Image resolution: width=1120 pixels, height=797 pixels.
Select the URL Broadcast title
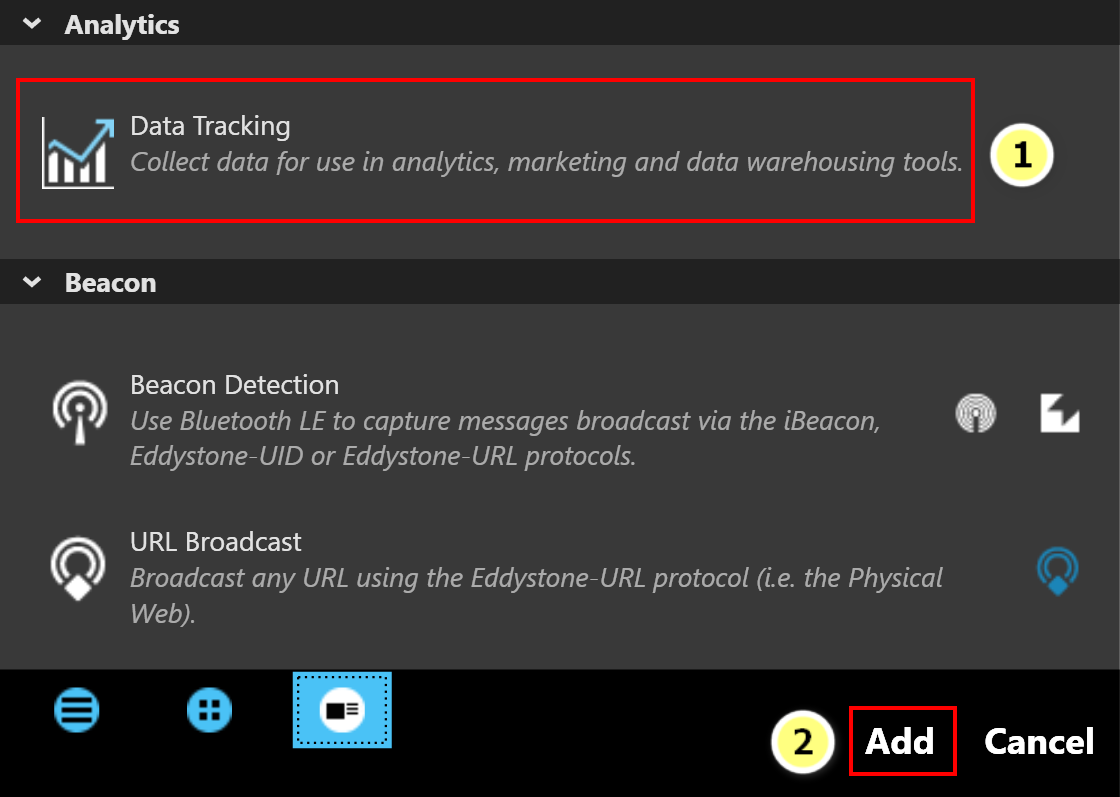coord(216,542)
